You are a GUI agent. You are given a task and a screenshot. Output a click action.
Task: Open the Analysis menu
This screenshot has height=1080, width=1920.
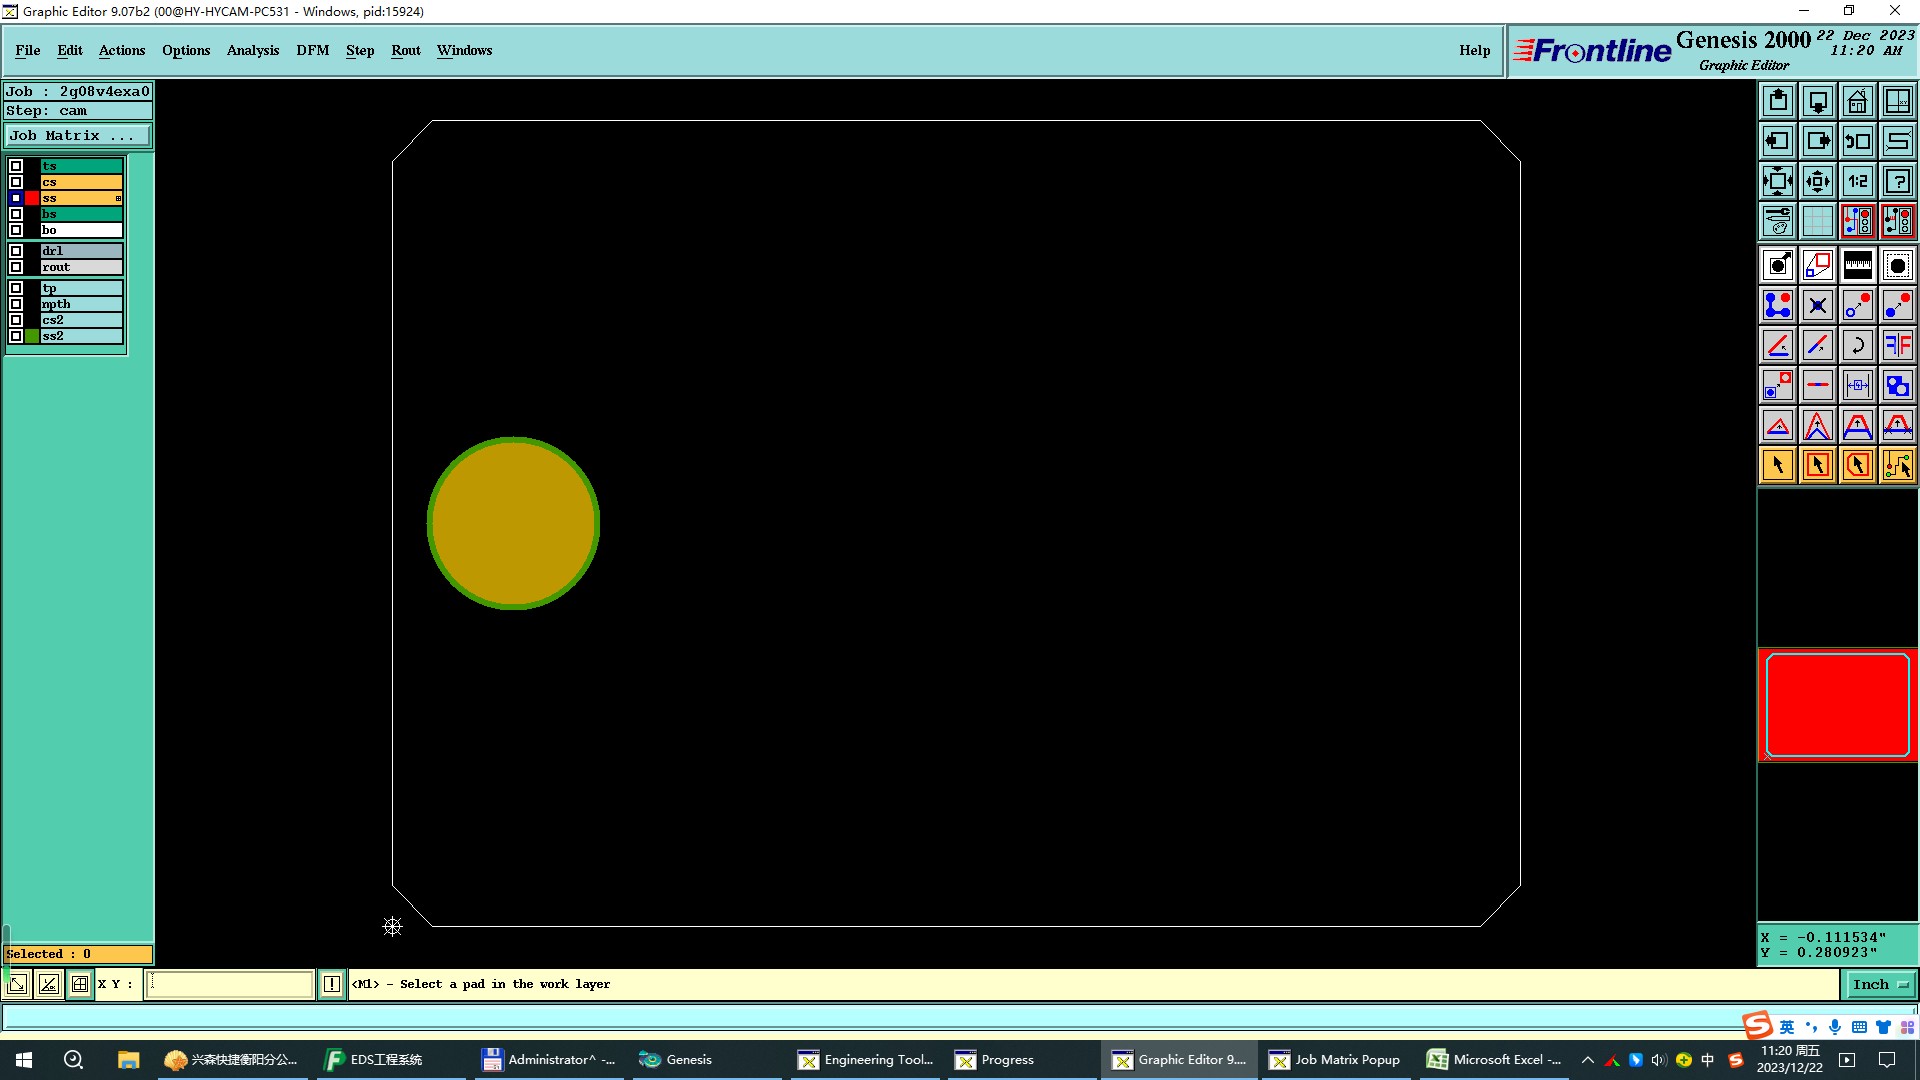pyautogui.click(x=252, y=50)
